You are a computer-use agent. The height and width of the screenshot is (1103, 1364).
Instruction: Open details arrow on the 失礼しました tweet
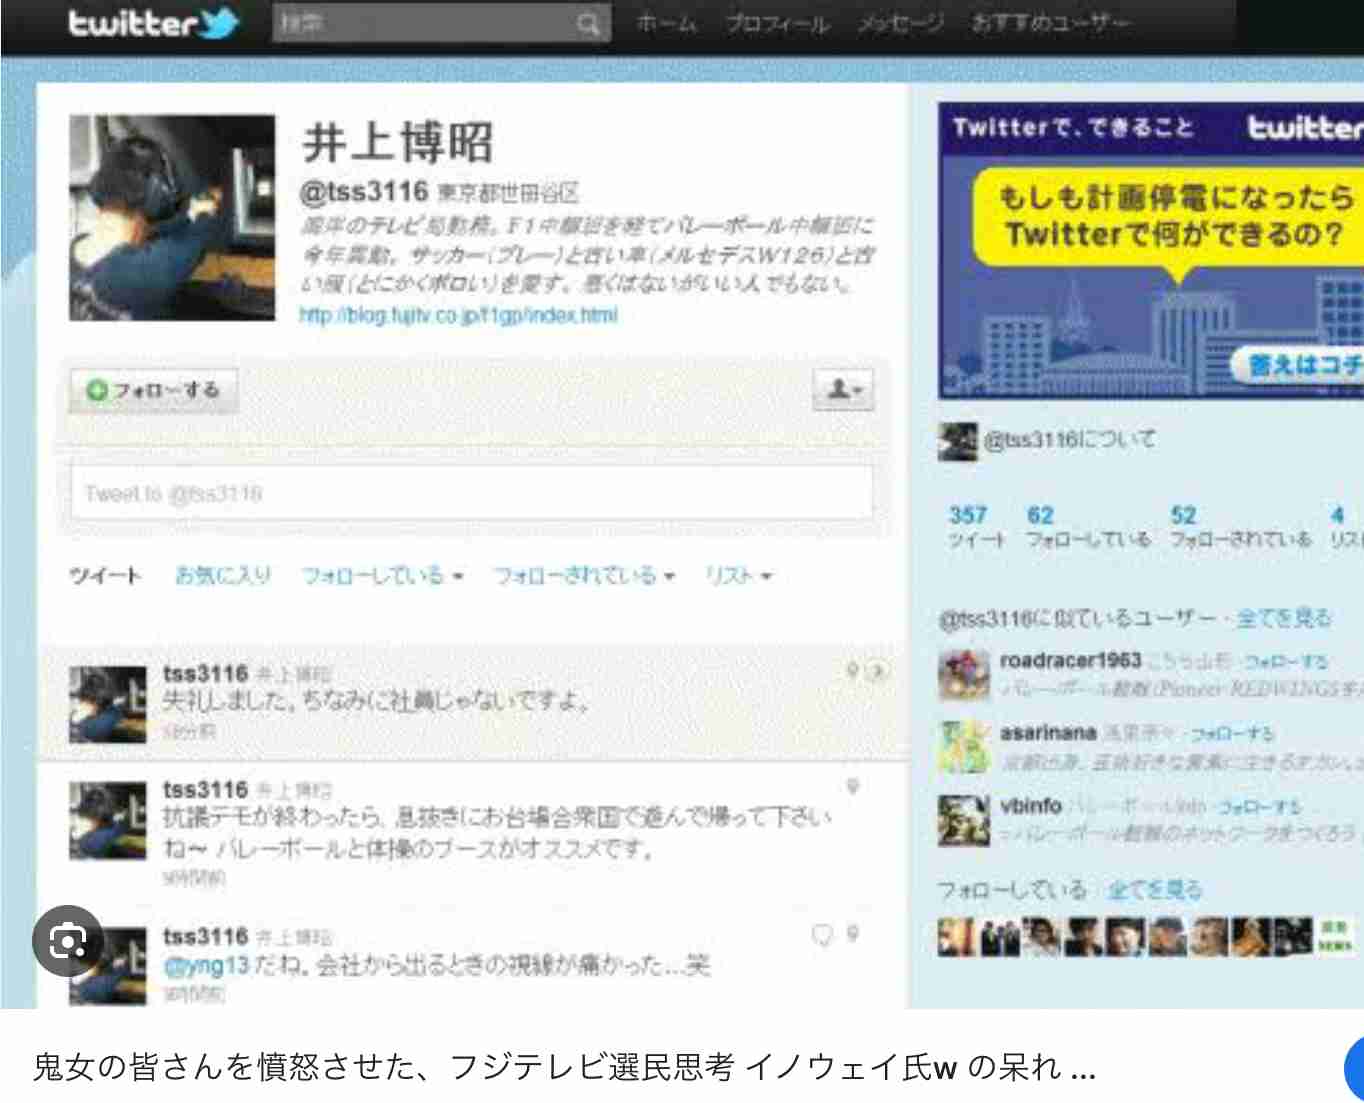(877, 670)
